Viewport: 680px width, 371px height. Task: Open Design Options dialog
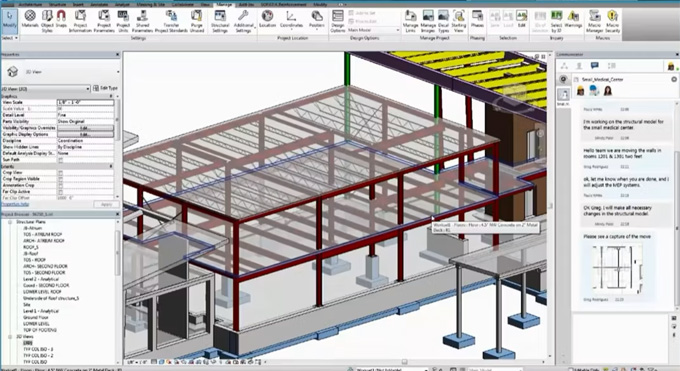(x=337, y=21)
